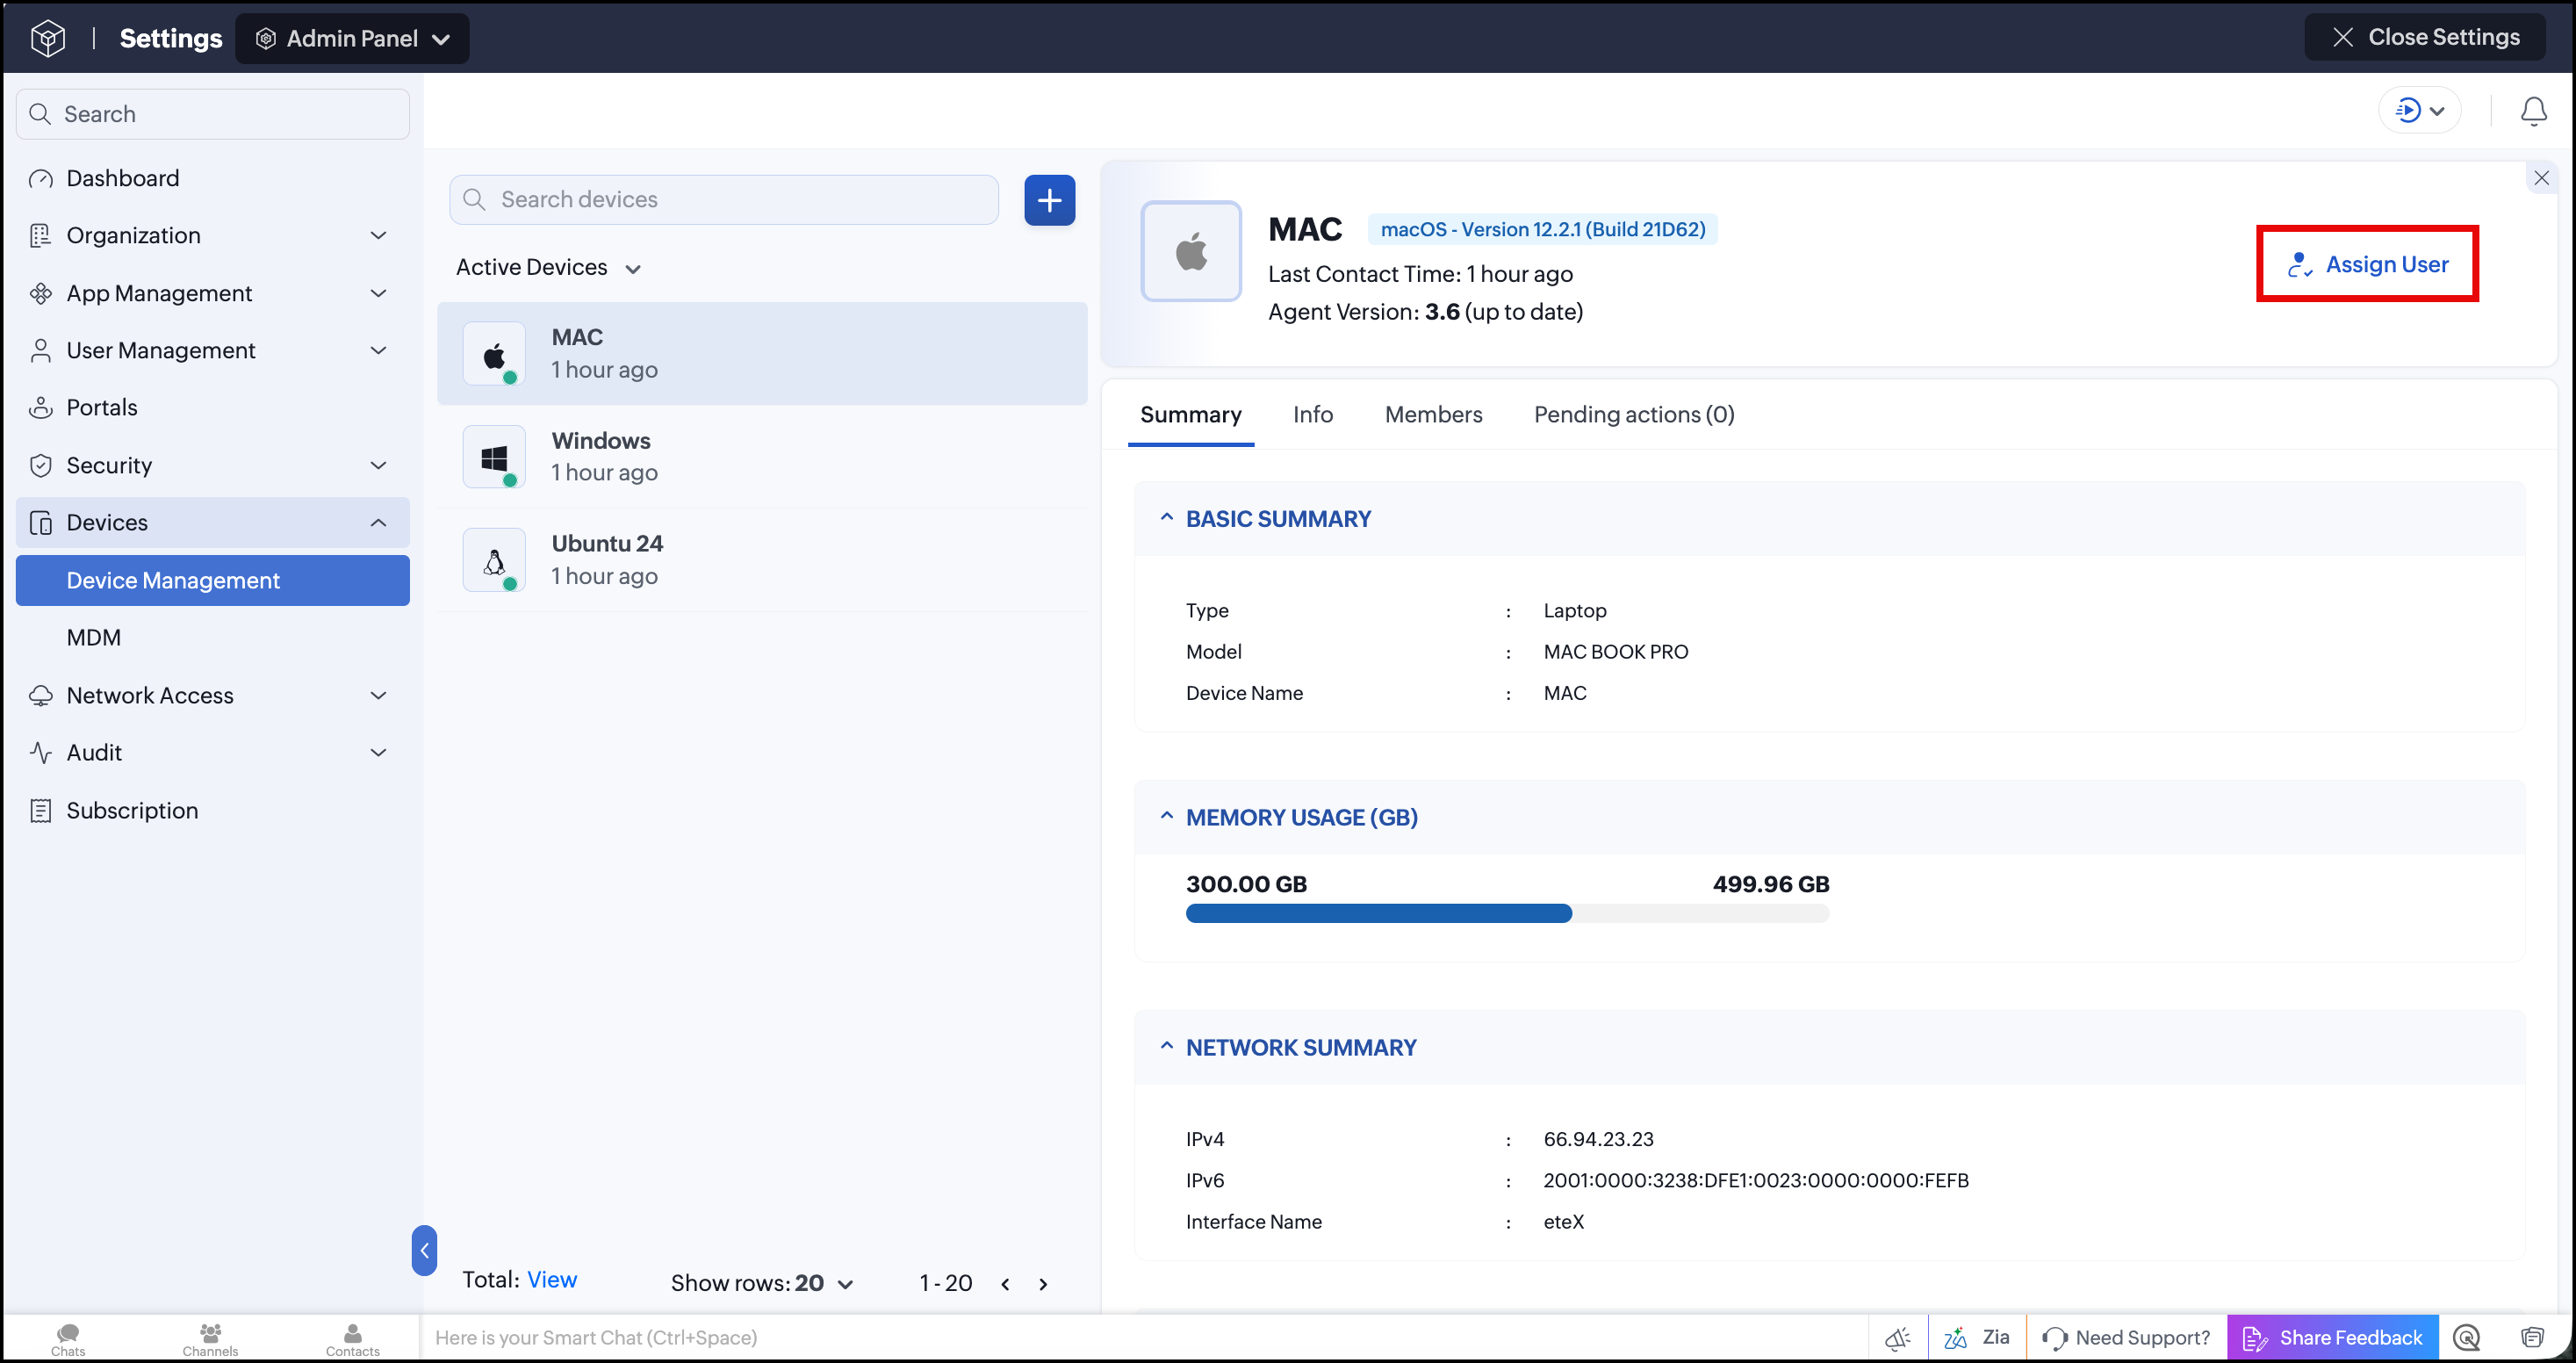Open the Subscription page
This screenshot has width=2576, height=1363.
(213, 811)
